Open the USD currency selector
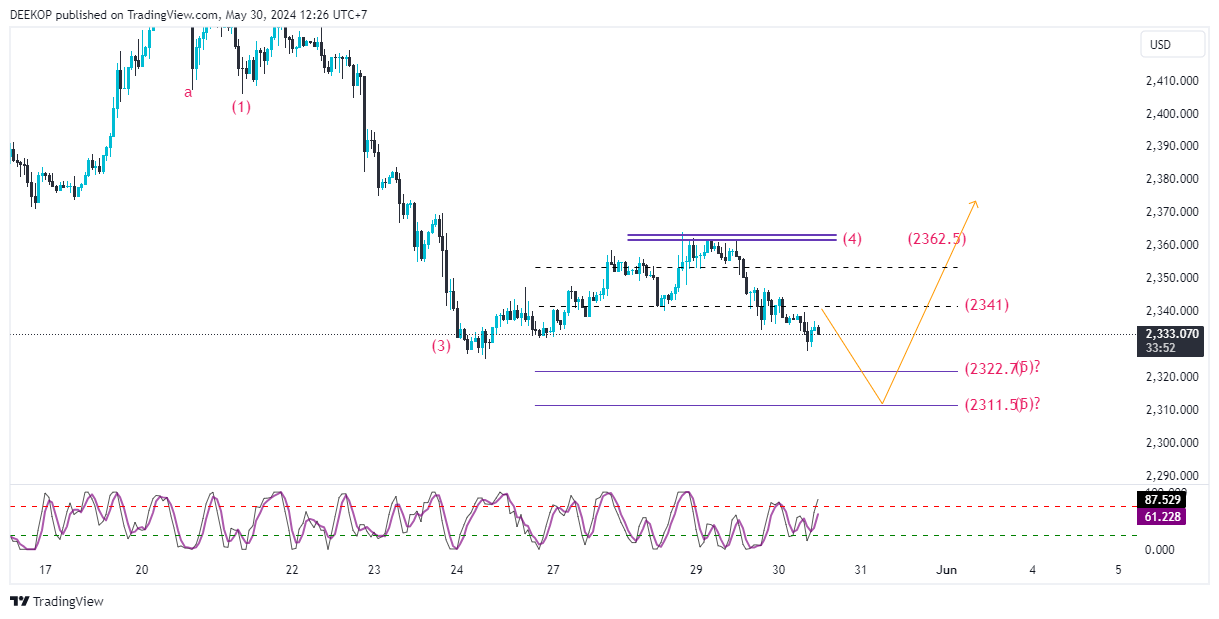The image size is (1219, 619). click(x=1171, y=45)
